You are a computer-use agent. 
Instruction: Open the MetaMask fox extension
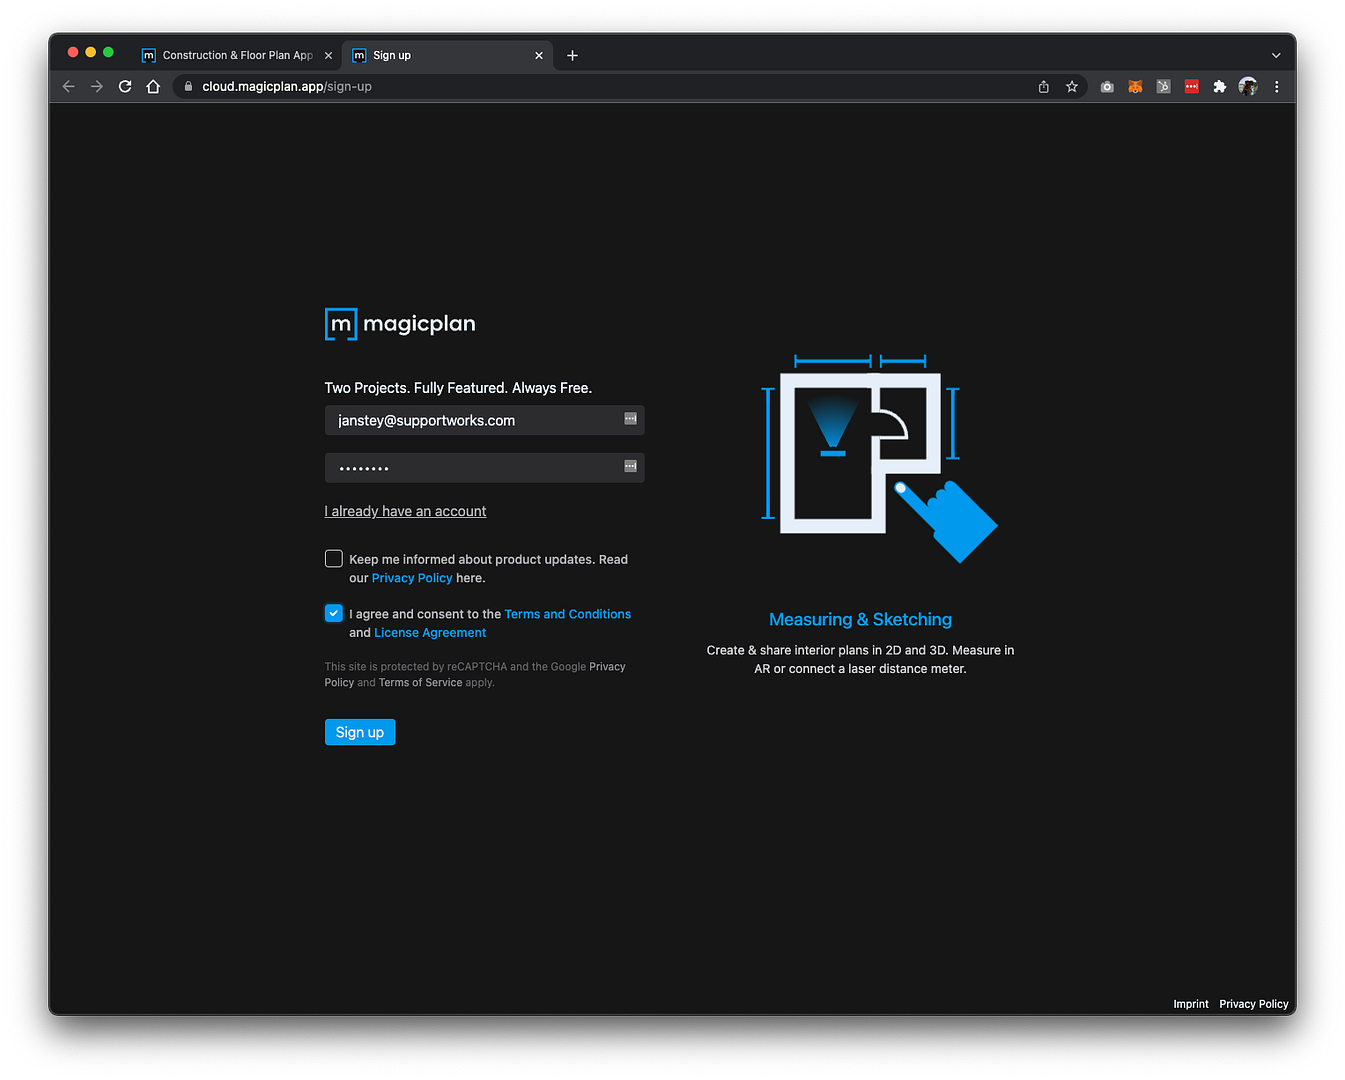click(x=1135, y=87)
